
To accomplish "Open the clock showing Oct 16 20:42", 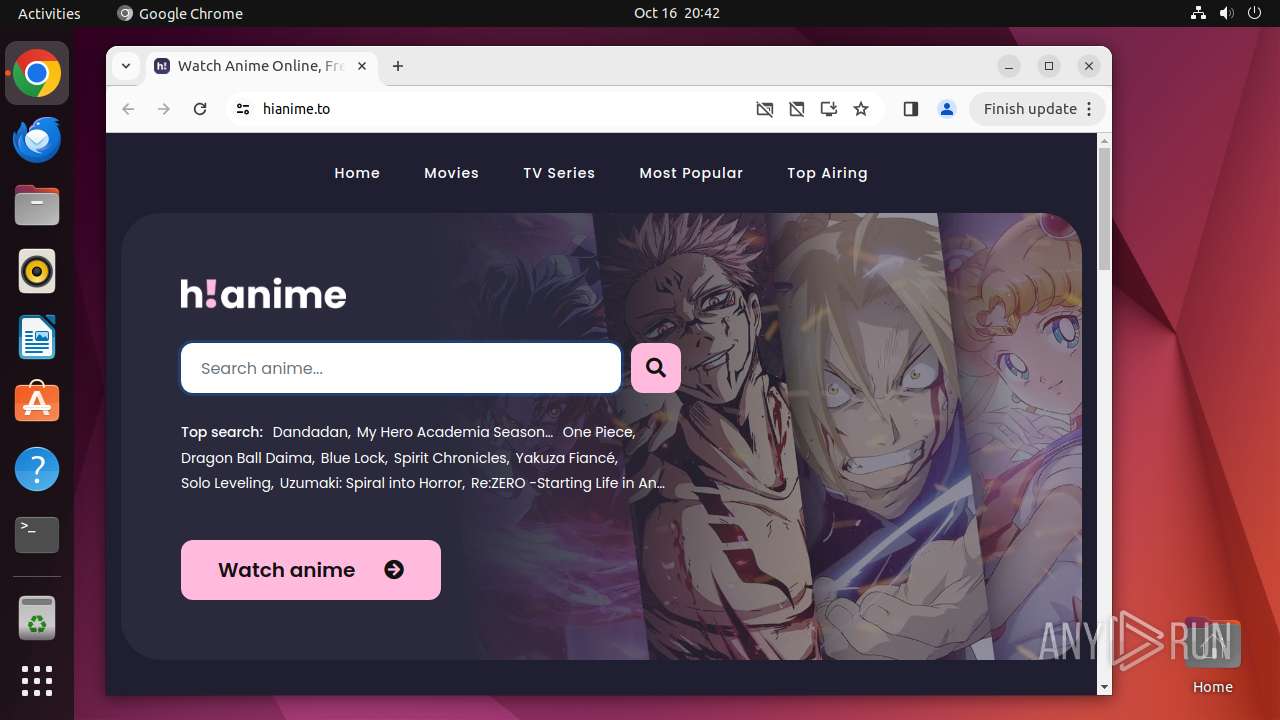I will [677, 13].
